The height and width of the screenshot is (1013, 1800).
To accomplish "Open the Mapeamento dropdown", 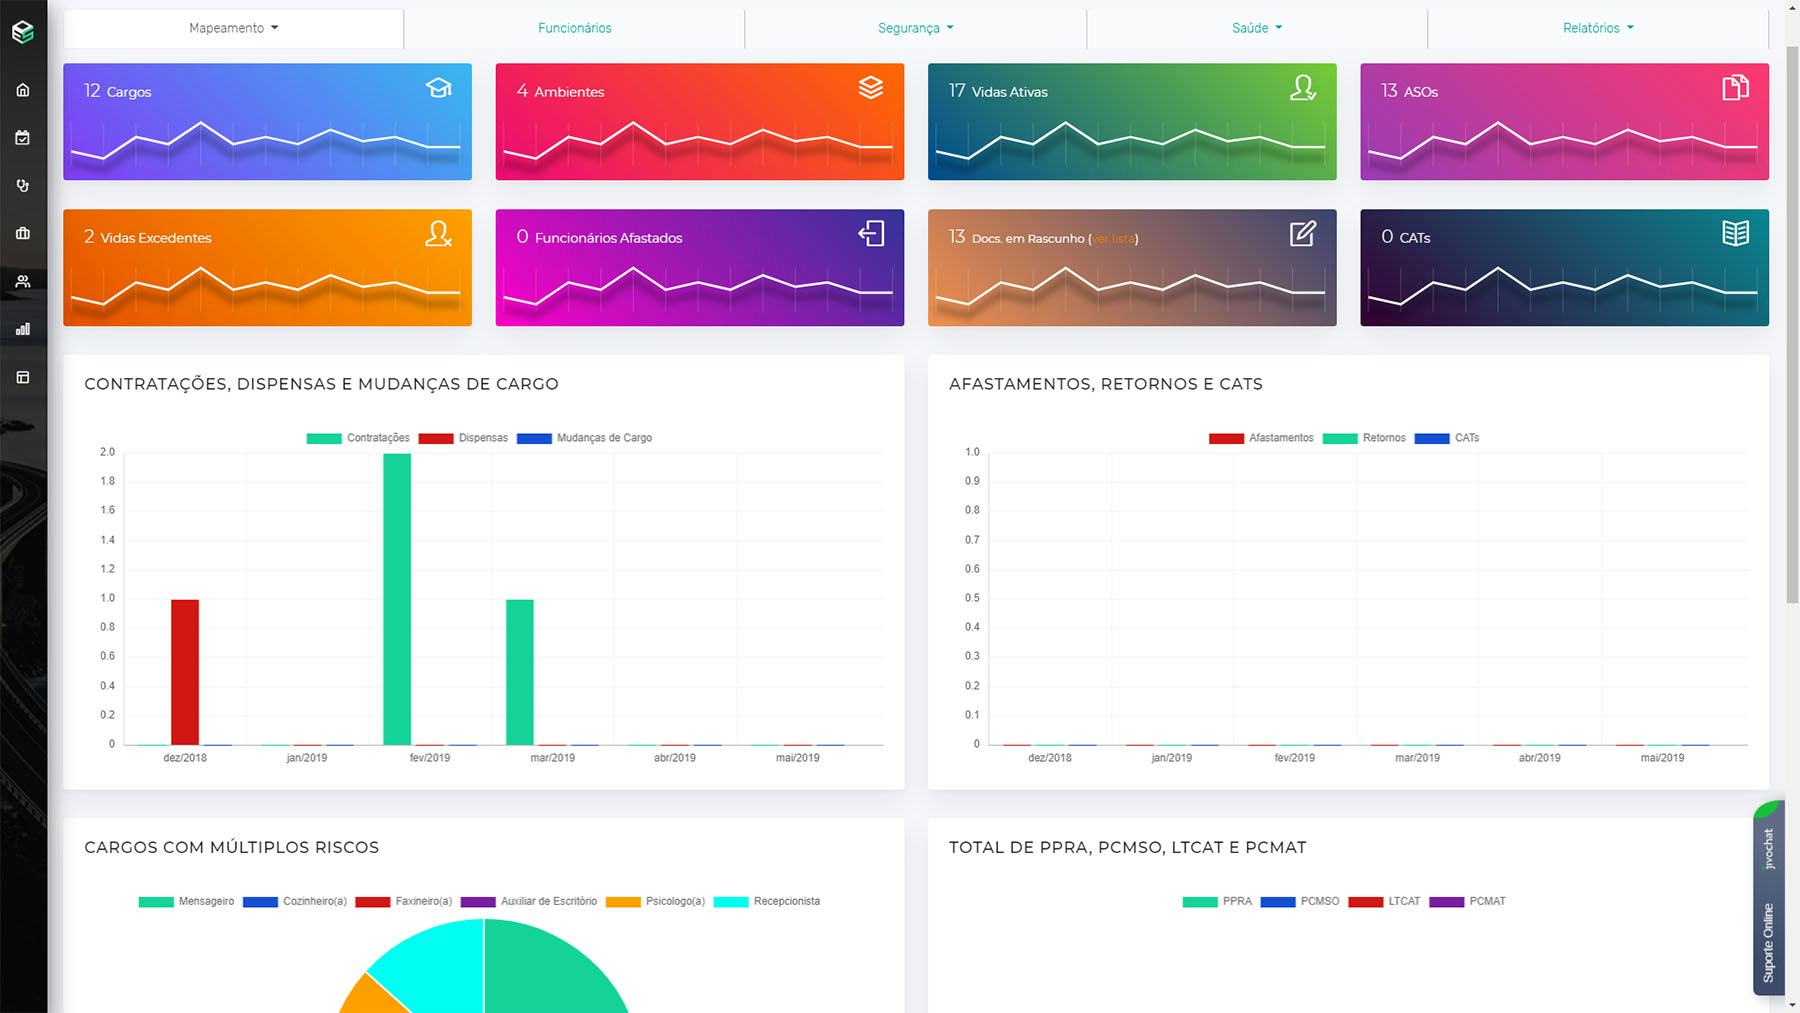I will click(231, 27).
